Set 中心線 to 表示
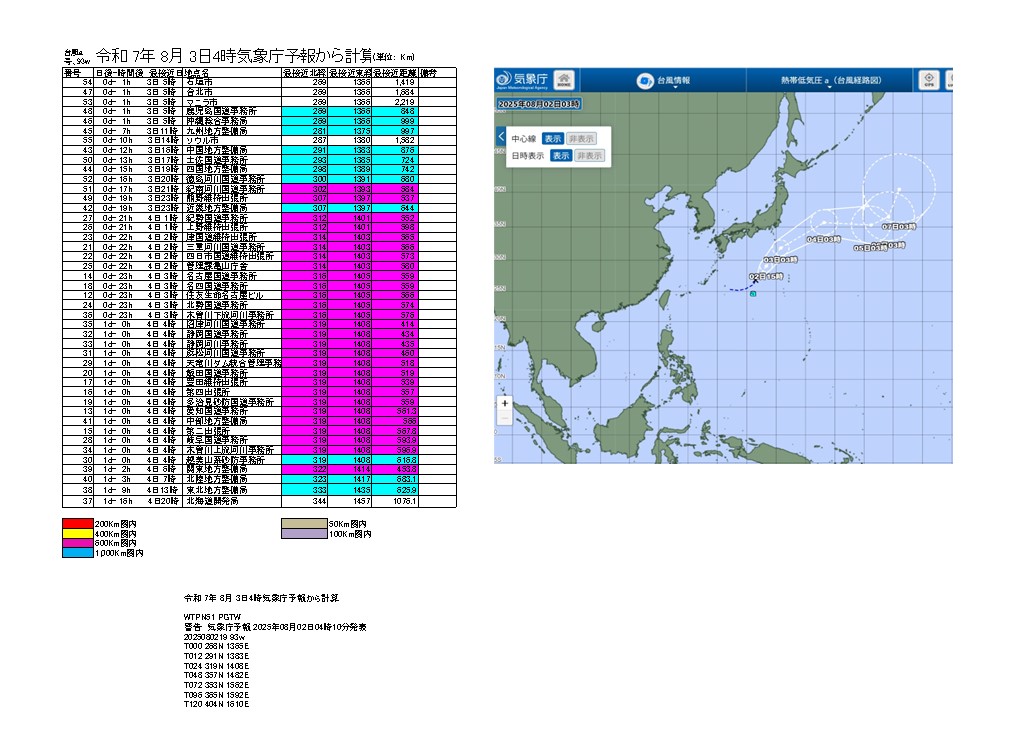 tap(553, 139)
